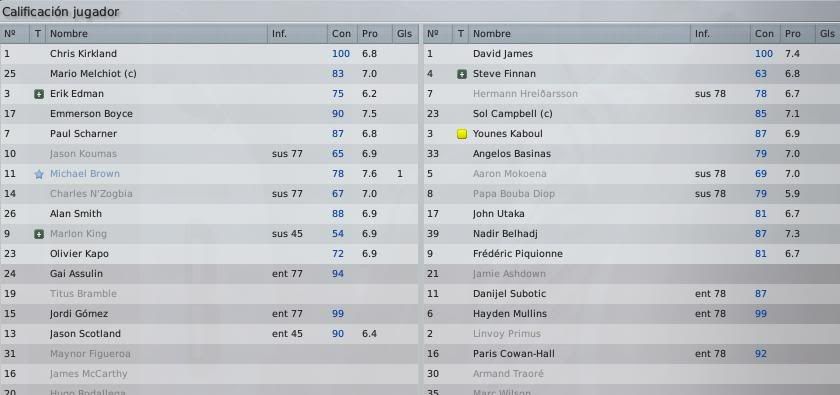Click the injury icon beside Marlon King
This screenshot has width=840, height=395.
(39, 234)
